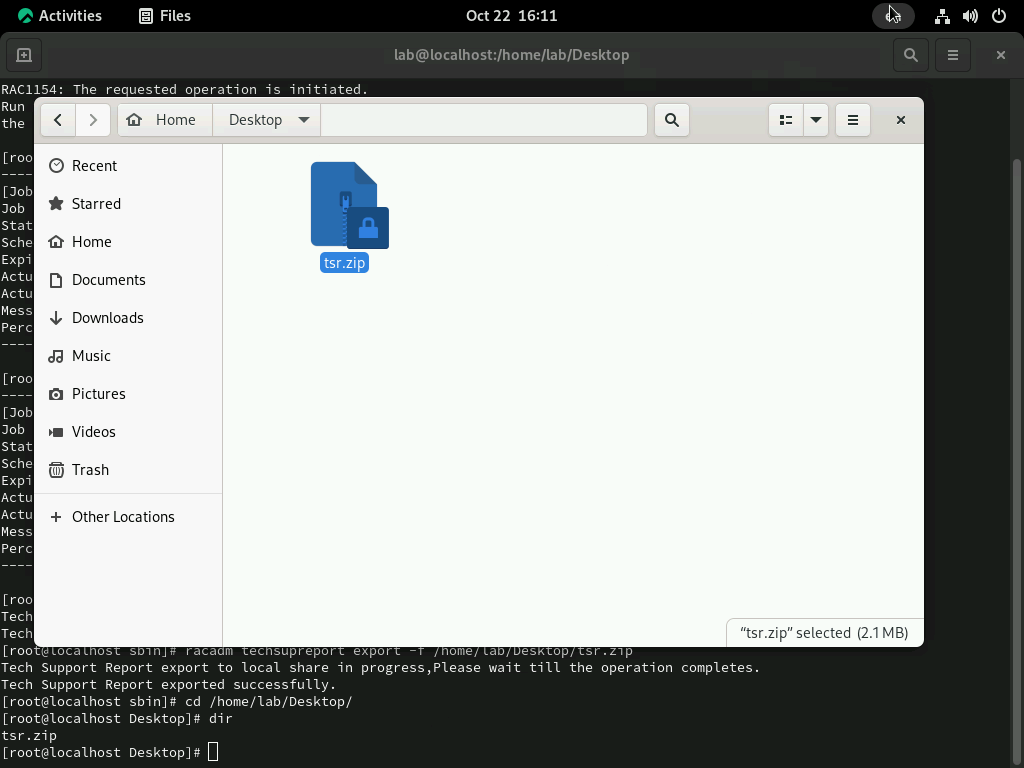Open Recent in the sidebar
This screenshot has height=768, width=1024.
[x=128, y=166]
